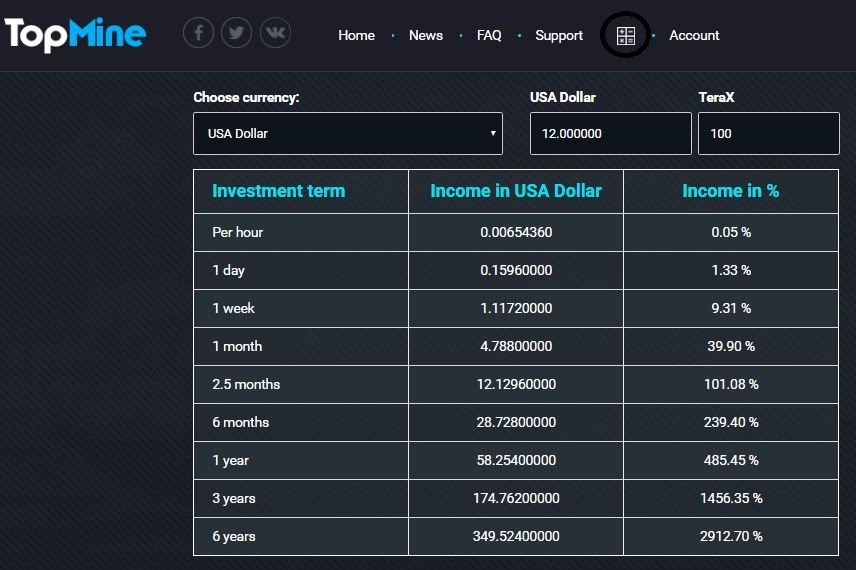Open the FAQ page
Image resolution: width=856 pixels, height=570 pixels.
(x=489, y=35)
